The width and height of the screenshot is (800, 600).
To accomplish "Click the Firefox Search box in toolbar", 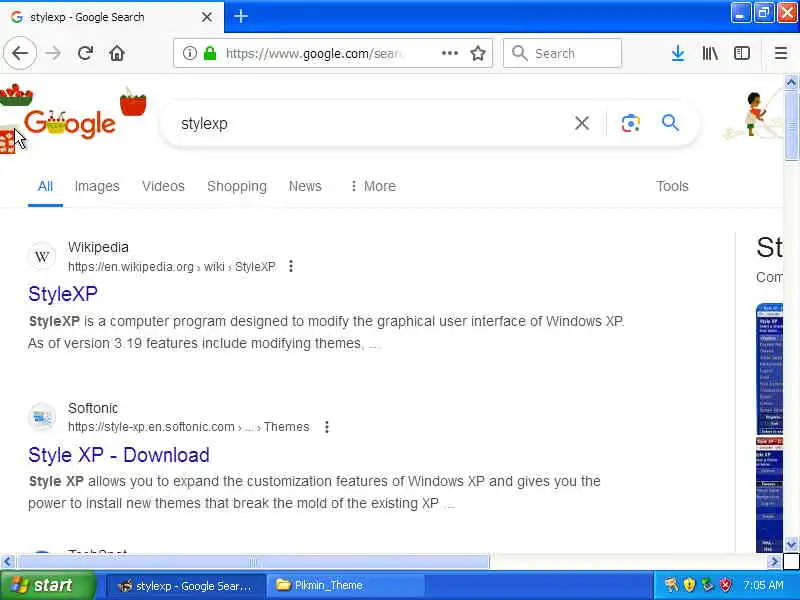I will pyautogui.click(x=562, y=53).
